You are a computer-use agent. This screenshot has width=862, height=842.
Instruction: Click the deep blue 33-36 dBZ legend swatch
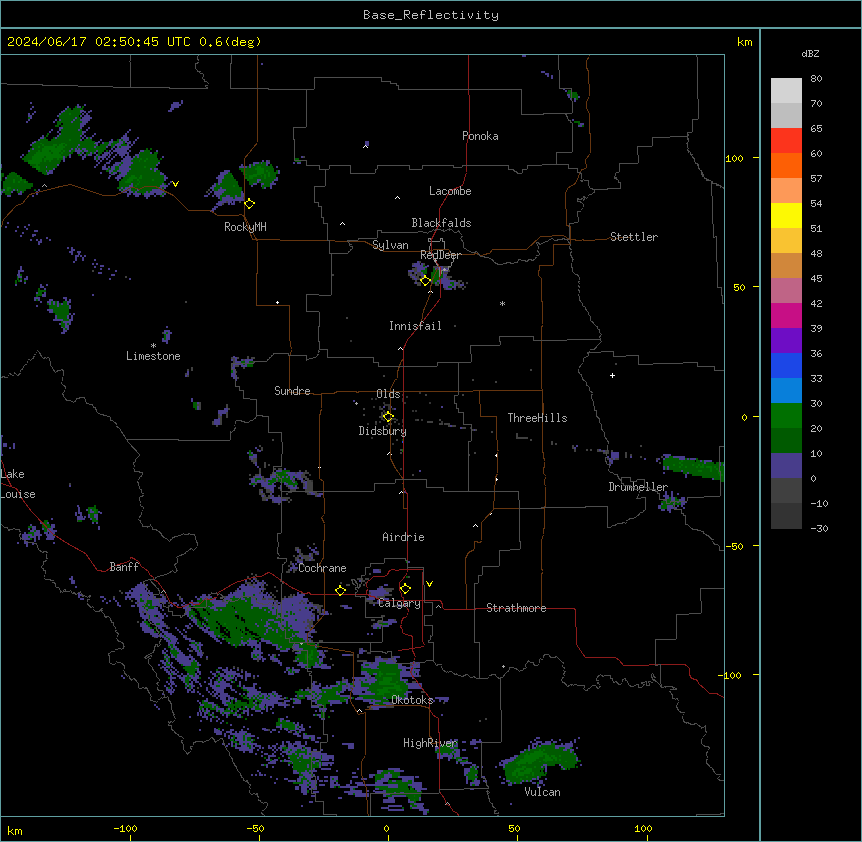click(x=786, y=365)
